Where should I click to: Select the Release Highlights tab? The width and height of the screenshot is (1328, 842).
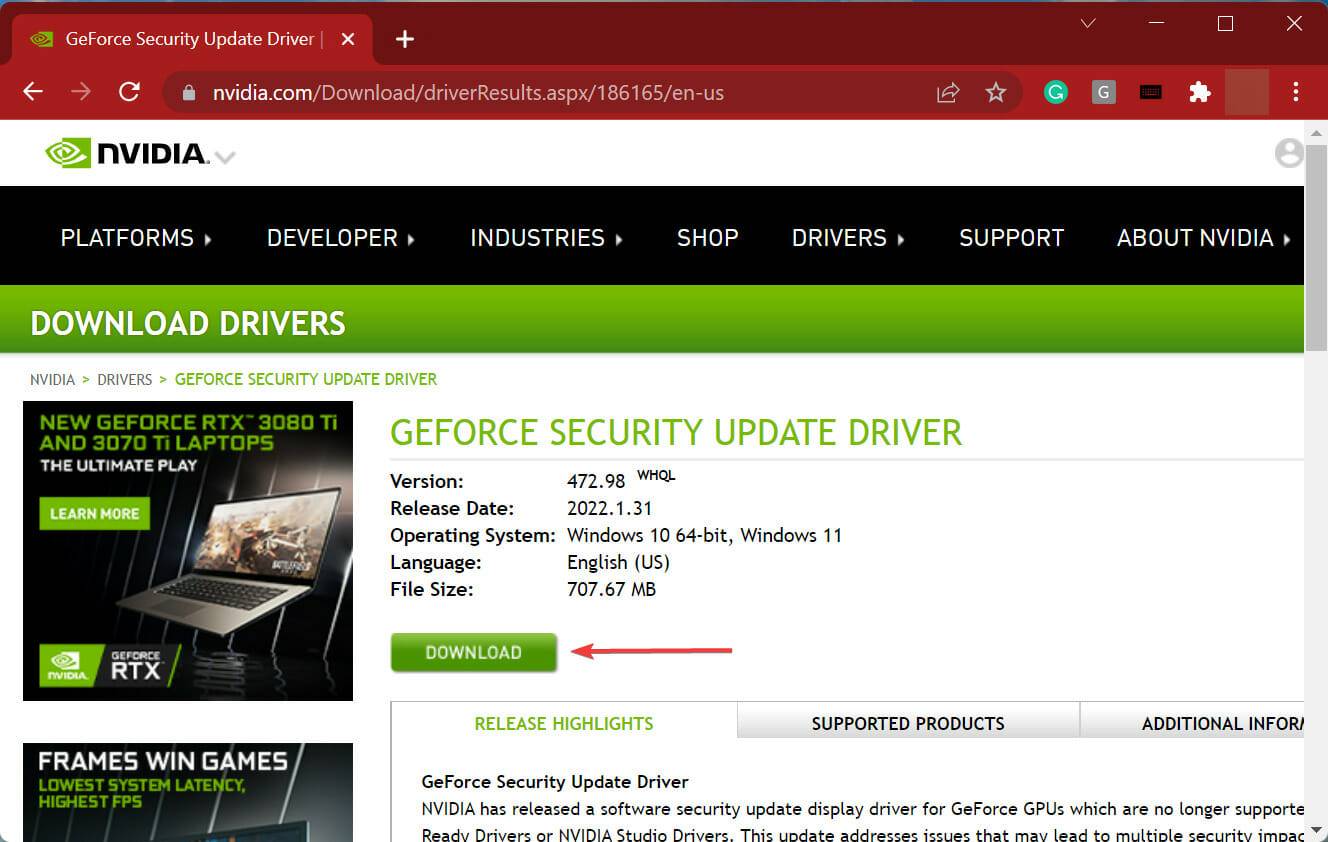pyautogui.click(x=563, y=723)
